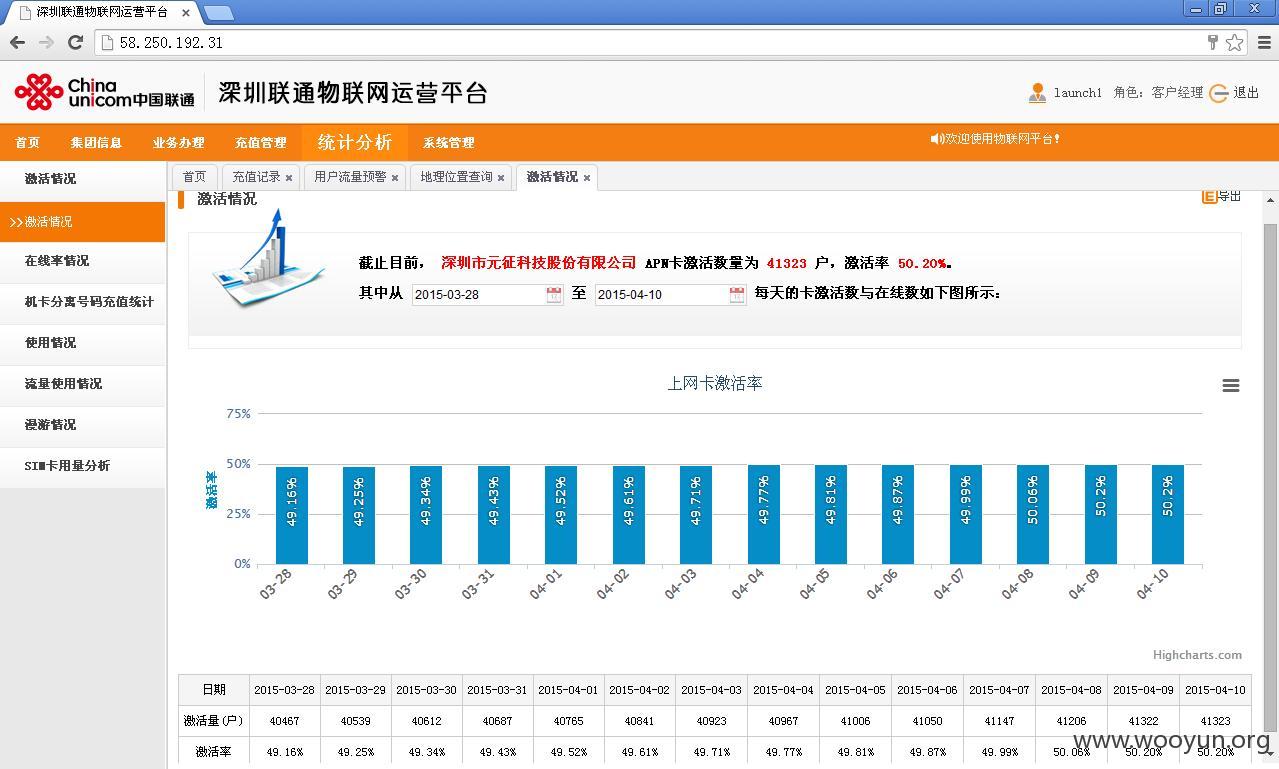Screen dimensions: 1279x769
Task: Click the 欢迎使用物联网平台 announcement text
Action: coord(1003,139)
